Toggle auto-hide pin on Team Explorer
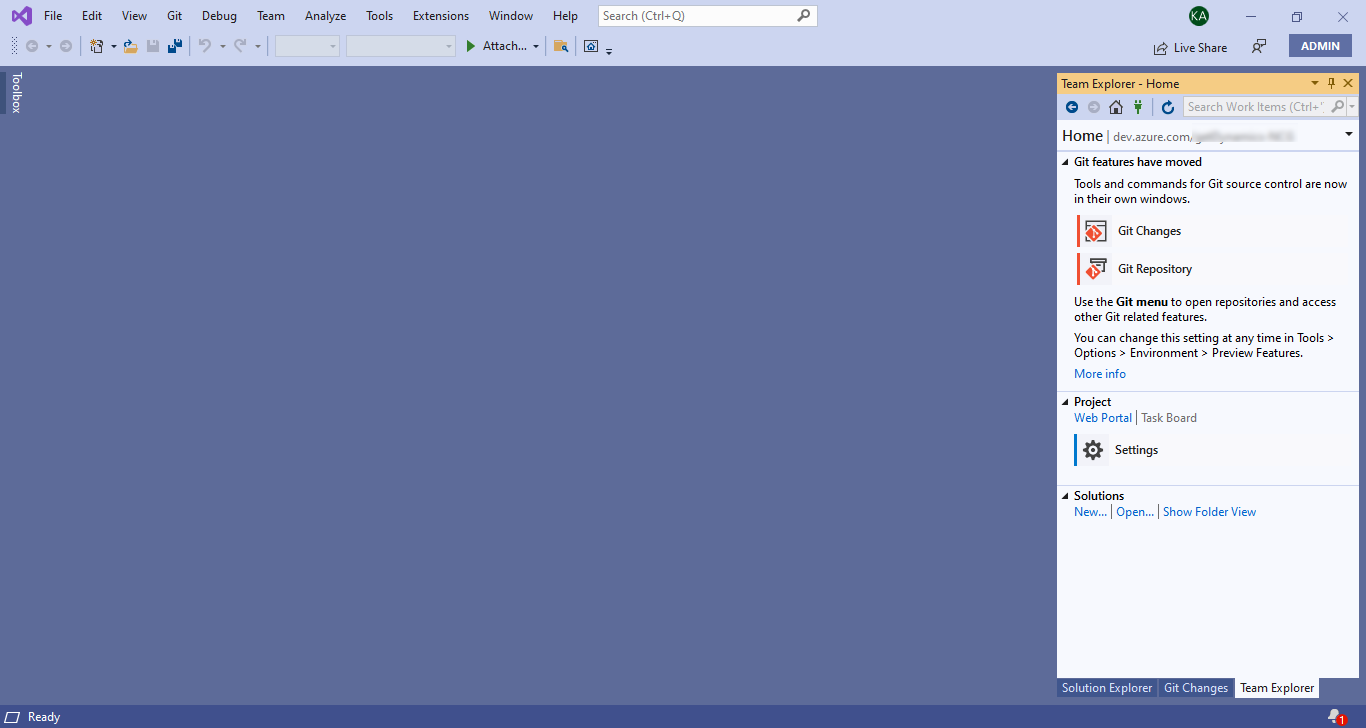 point(1331,84)
